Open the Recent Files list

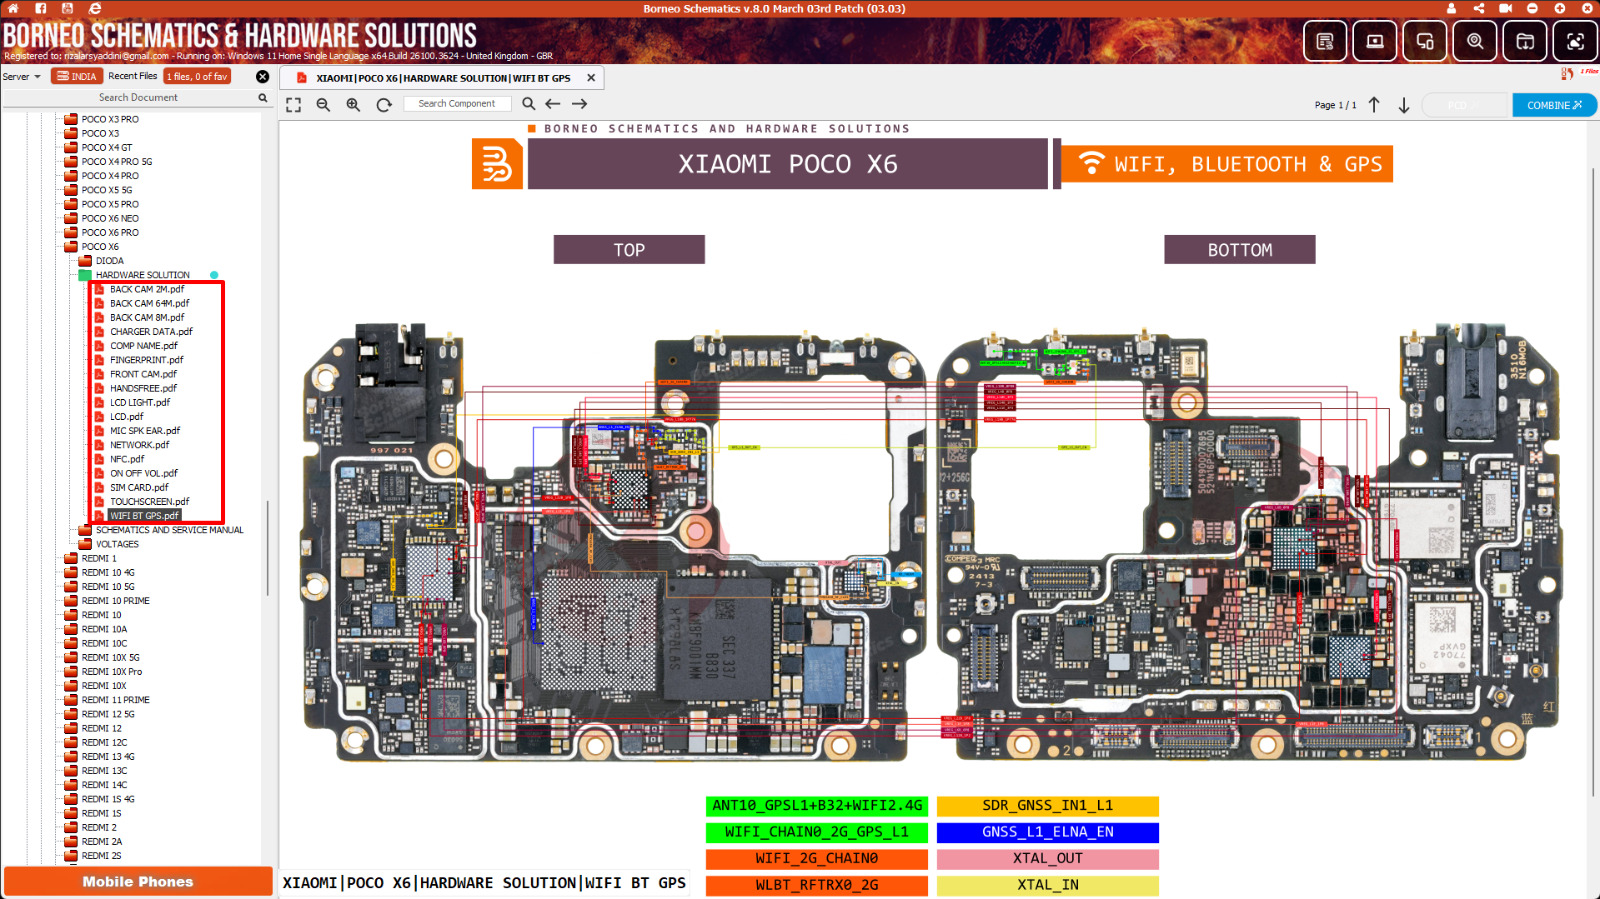pyautogui.click(x=132, y=76)
